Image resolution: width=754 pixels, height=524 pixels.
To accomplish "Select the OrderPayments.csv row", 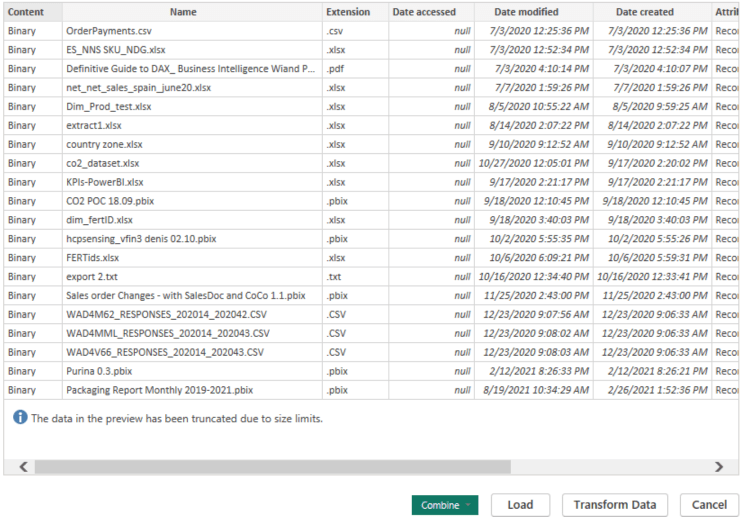I will (107, 31).
